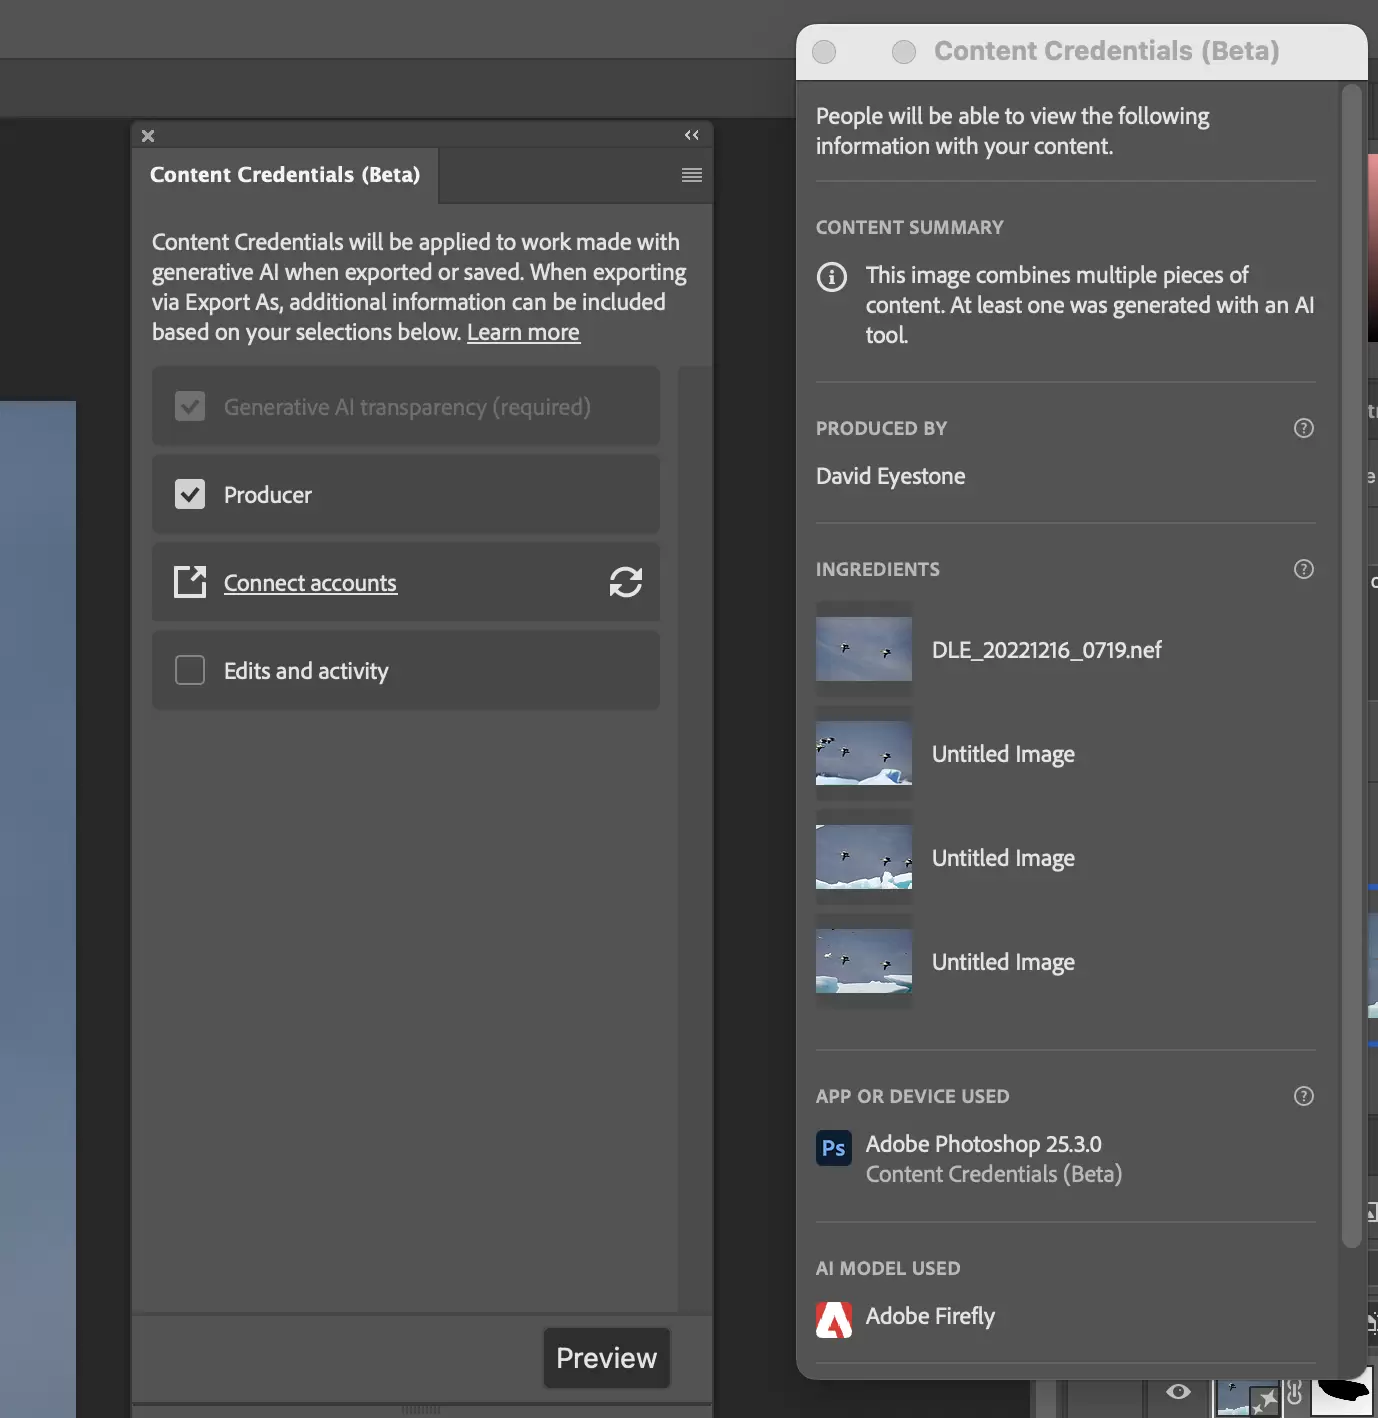
Task: Click the DLE_20221216_0719.nef file name
Action: pos(1047,650)
